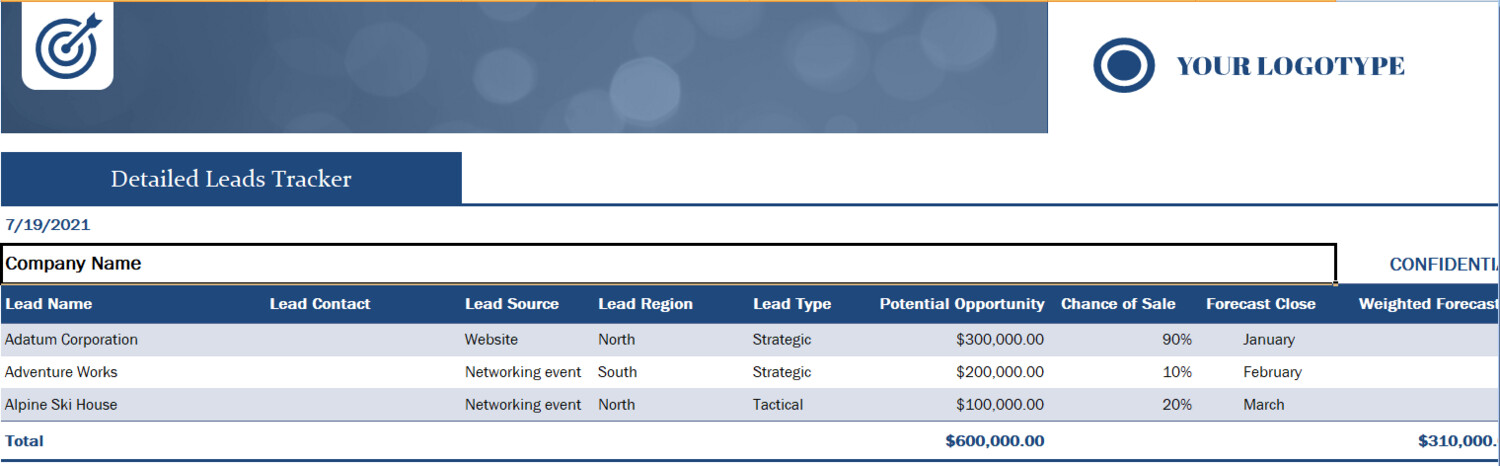This screenshot has height=466, width=1500.
Task: Click the $300,000.00 opportunity cell
Action: [x=999, y=340]
